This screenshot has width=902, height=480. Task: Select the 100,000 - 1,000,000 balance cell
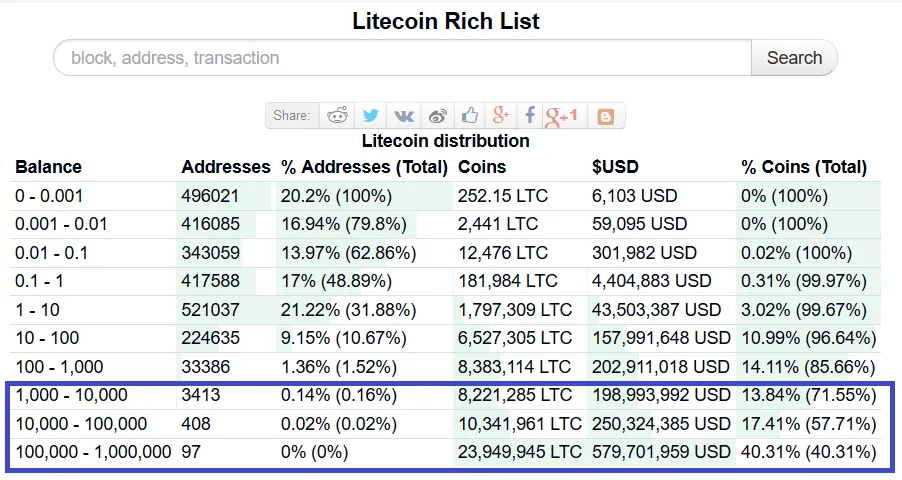93,452
